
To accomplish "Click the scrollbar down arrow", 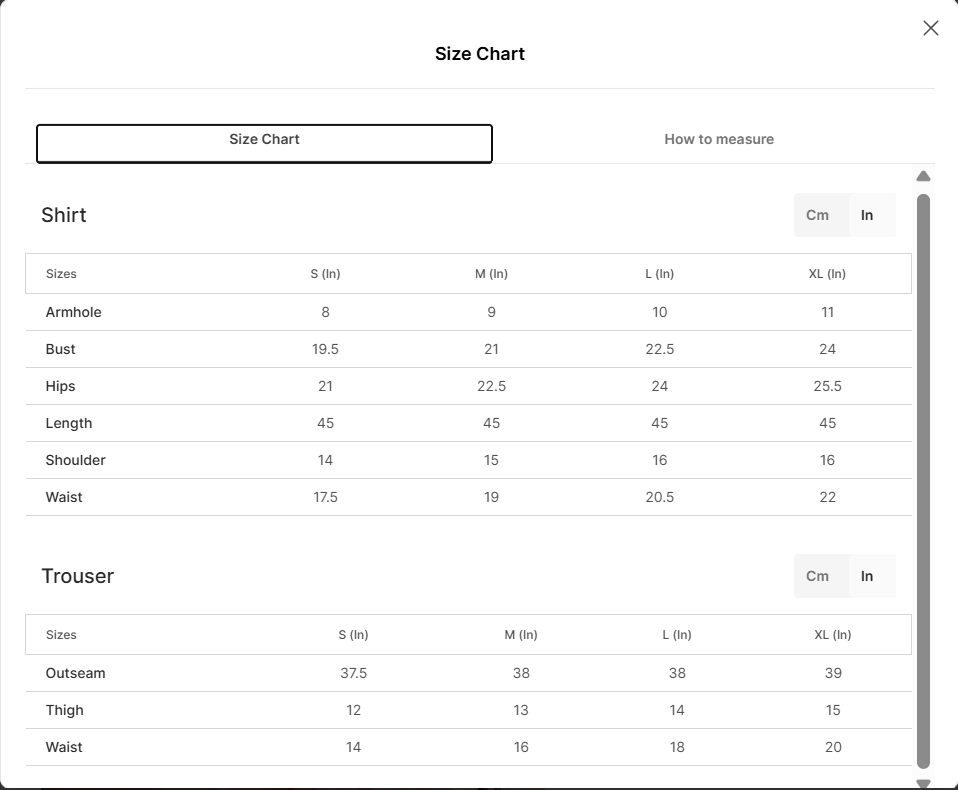I will (923, 784).
